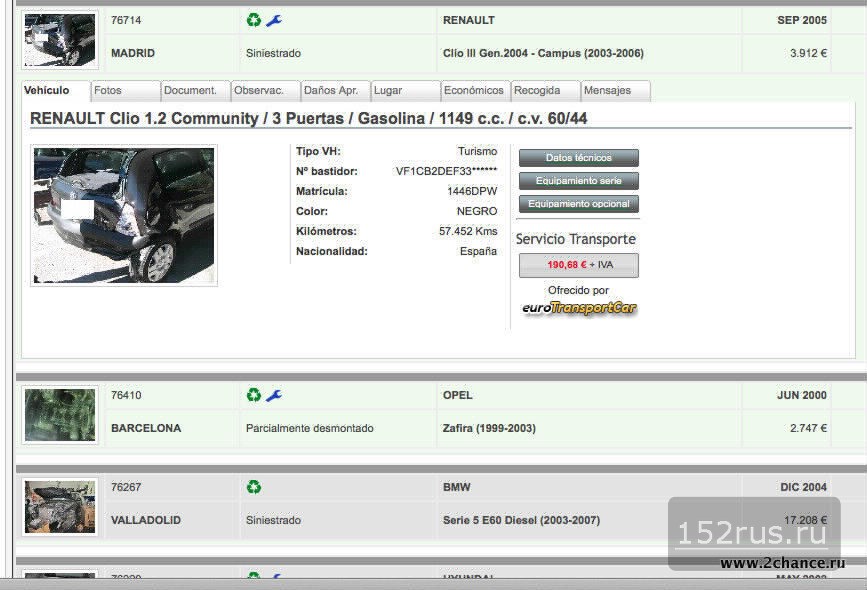Click the Equipamiento opcional button

(579, 204)
